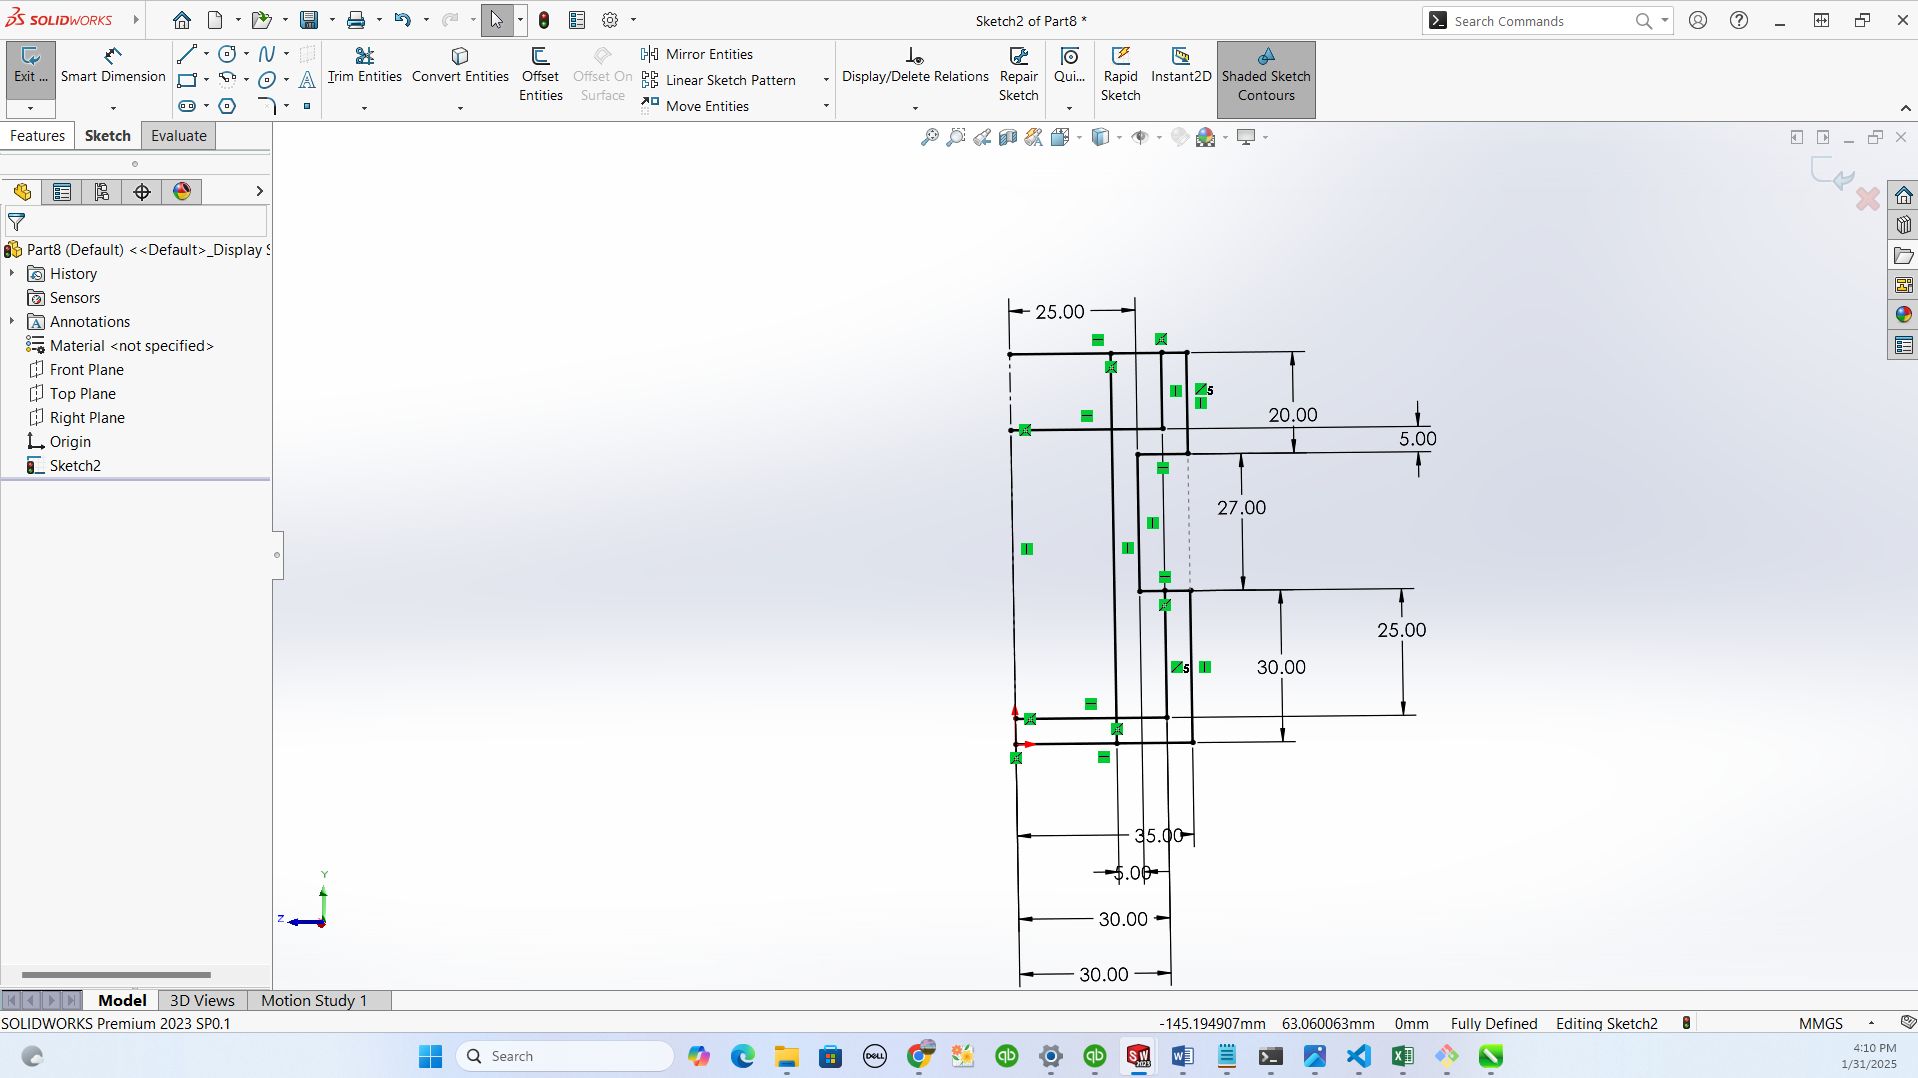Open Display/Delete Relations dropdown arrow
This screenshot has width=1918, height=1078.
[x=915, y=107]
